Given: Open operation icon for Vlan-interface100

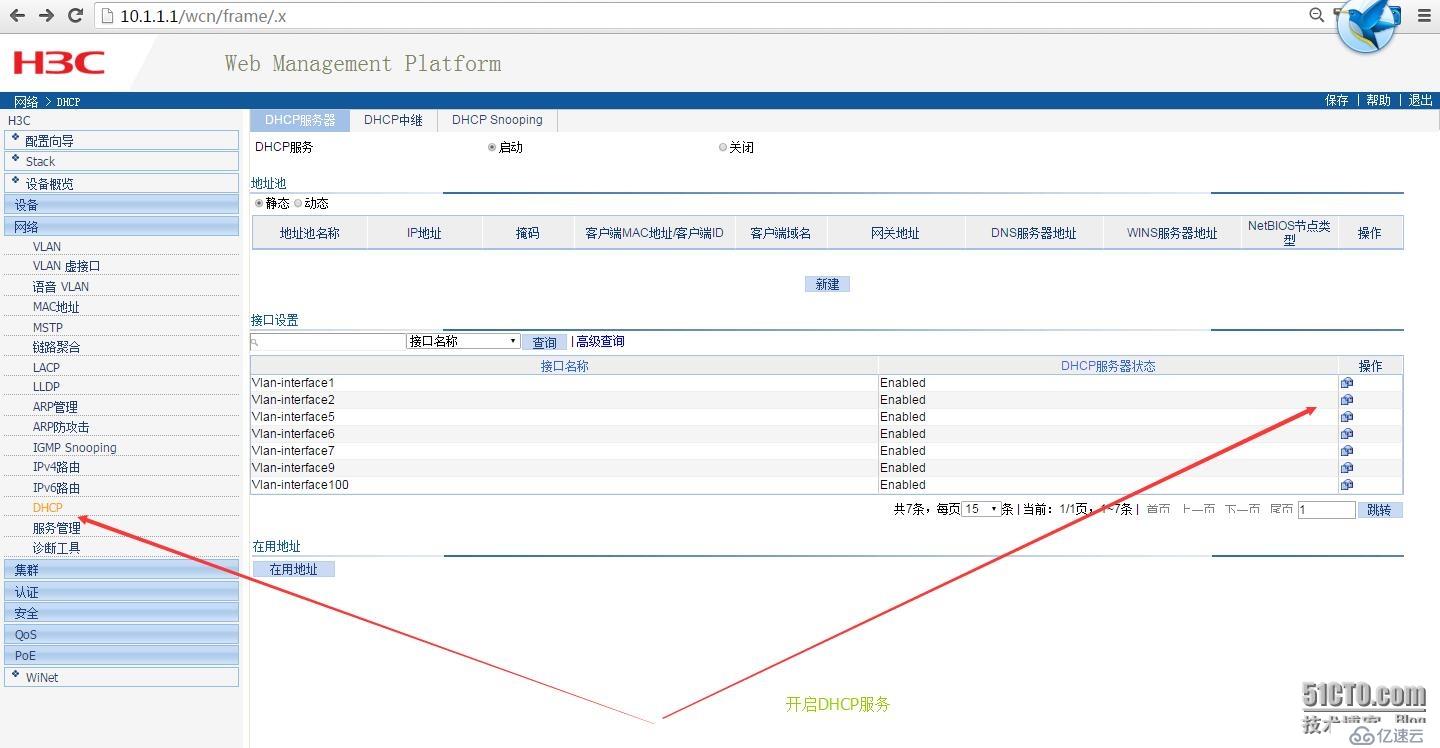Looking at the screenshot, I should click(x=1347, y=485).
